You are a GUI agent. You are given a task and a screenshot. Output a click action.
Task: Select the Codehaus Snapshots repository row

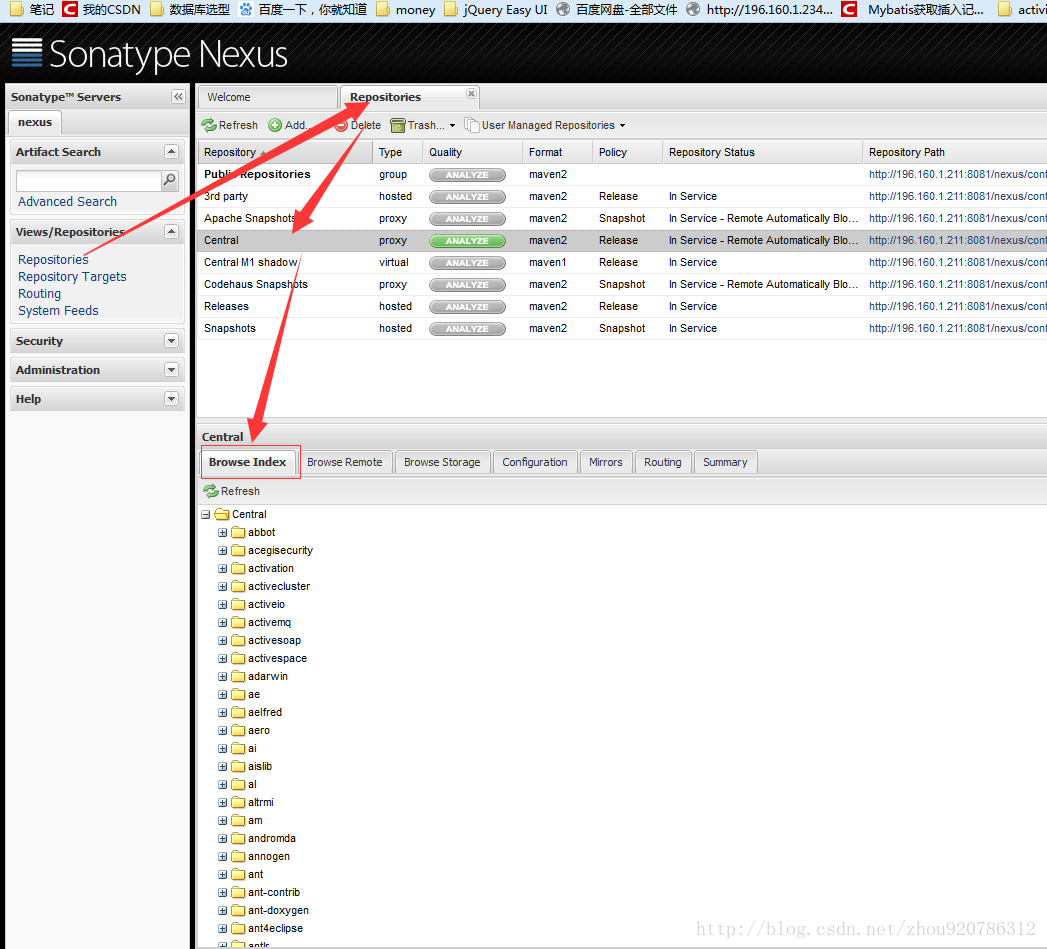[x=622, y=284]
